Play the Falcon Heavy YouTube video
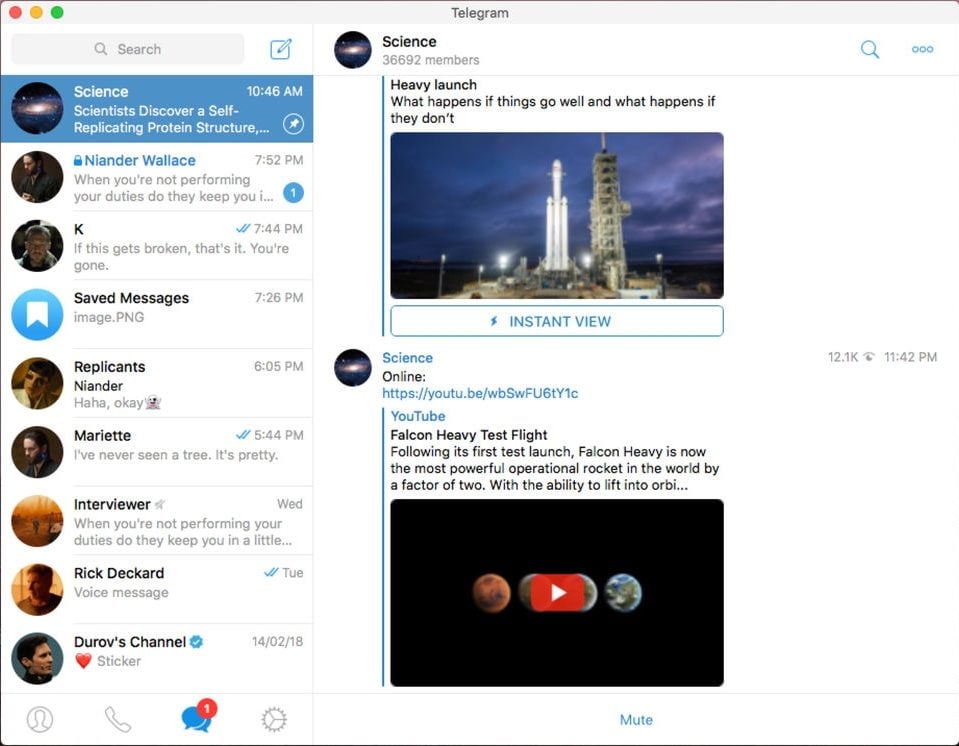This screenshot has width=959, height=746. coord(557,593)
